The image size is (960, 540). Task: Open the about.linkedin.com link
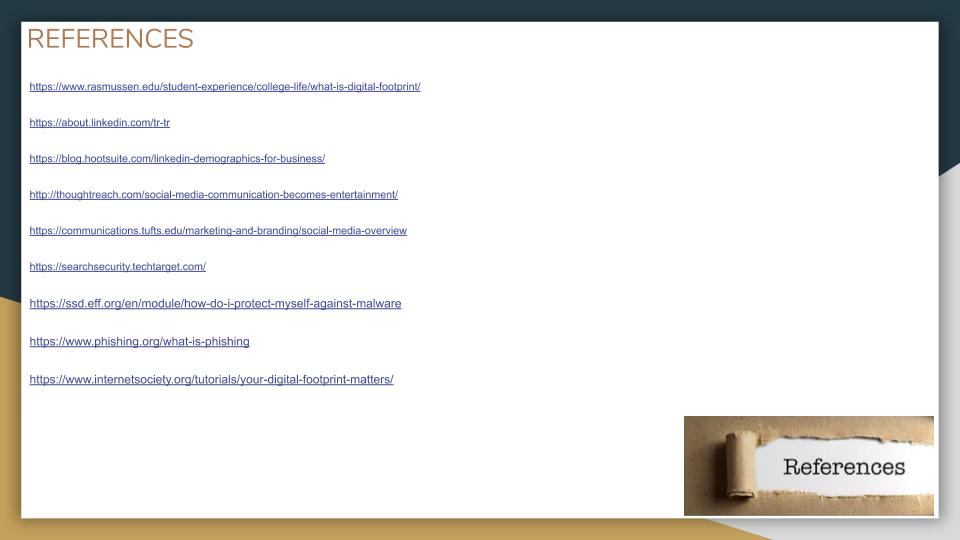click(99, 123)
